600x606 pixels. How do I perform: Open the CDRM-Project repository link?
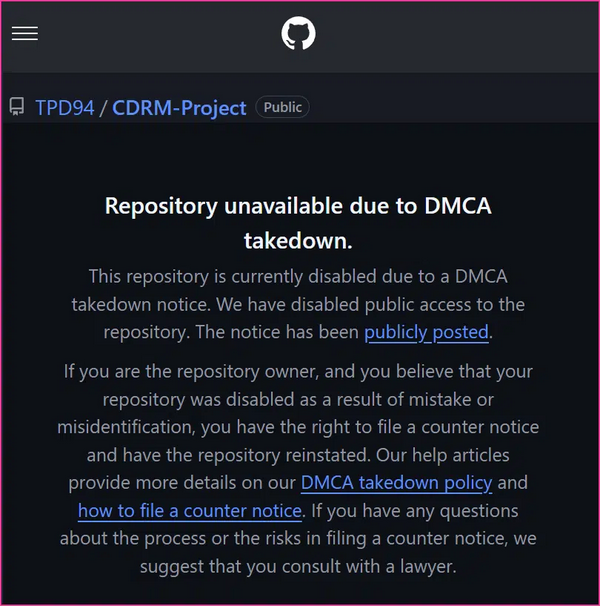[179, 108]
